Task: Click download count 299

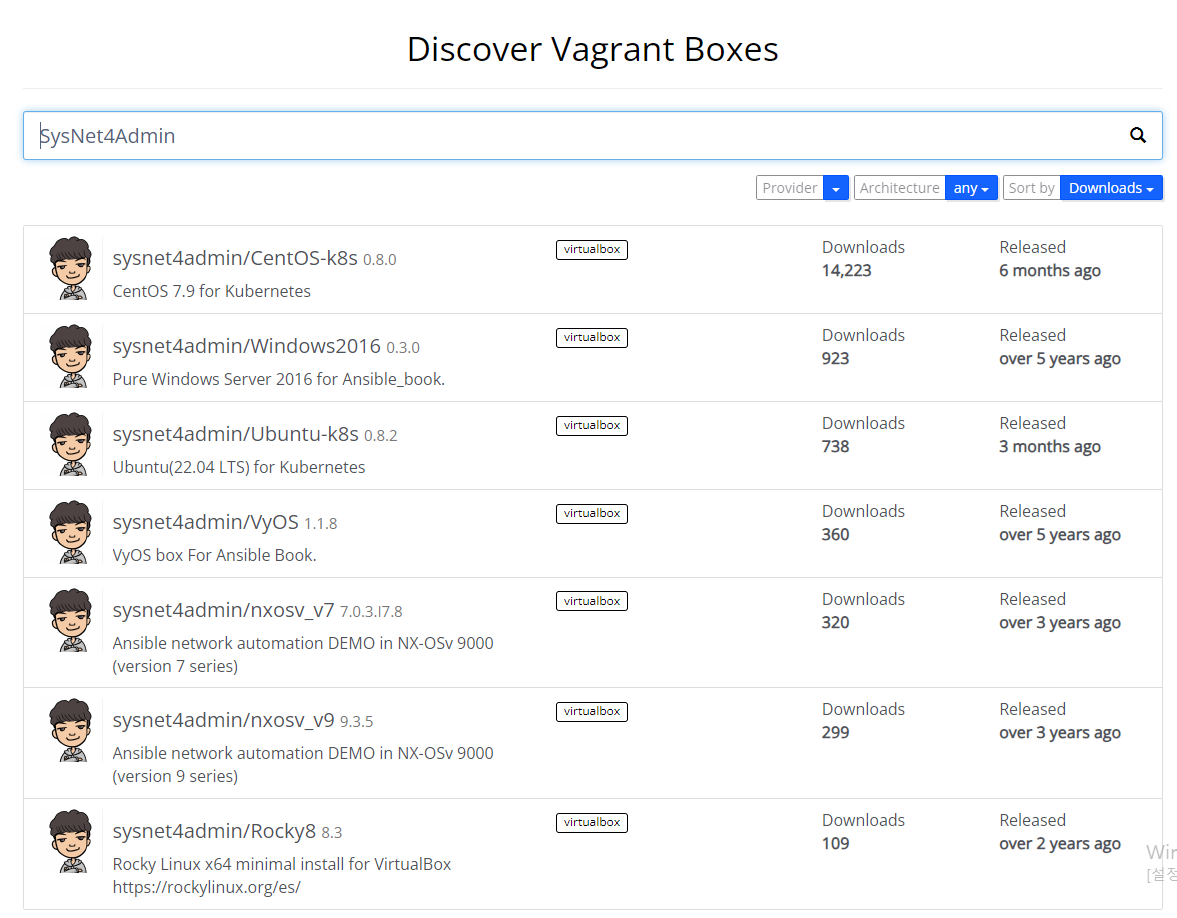Action: click(835, 733)
